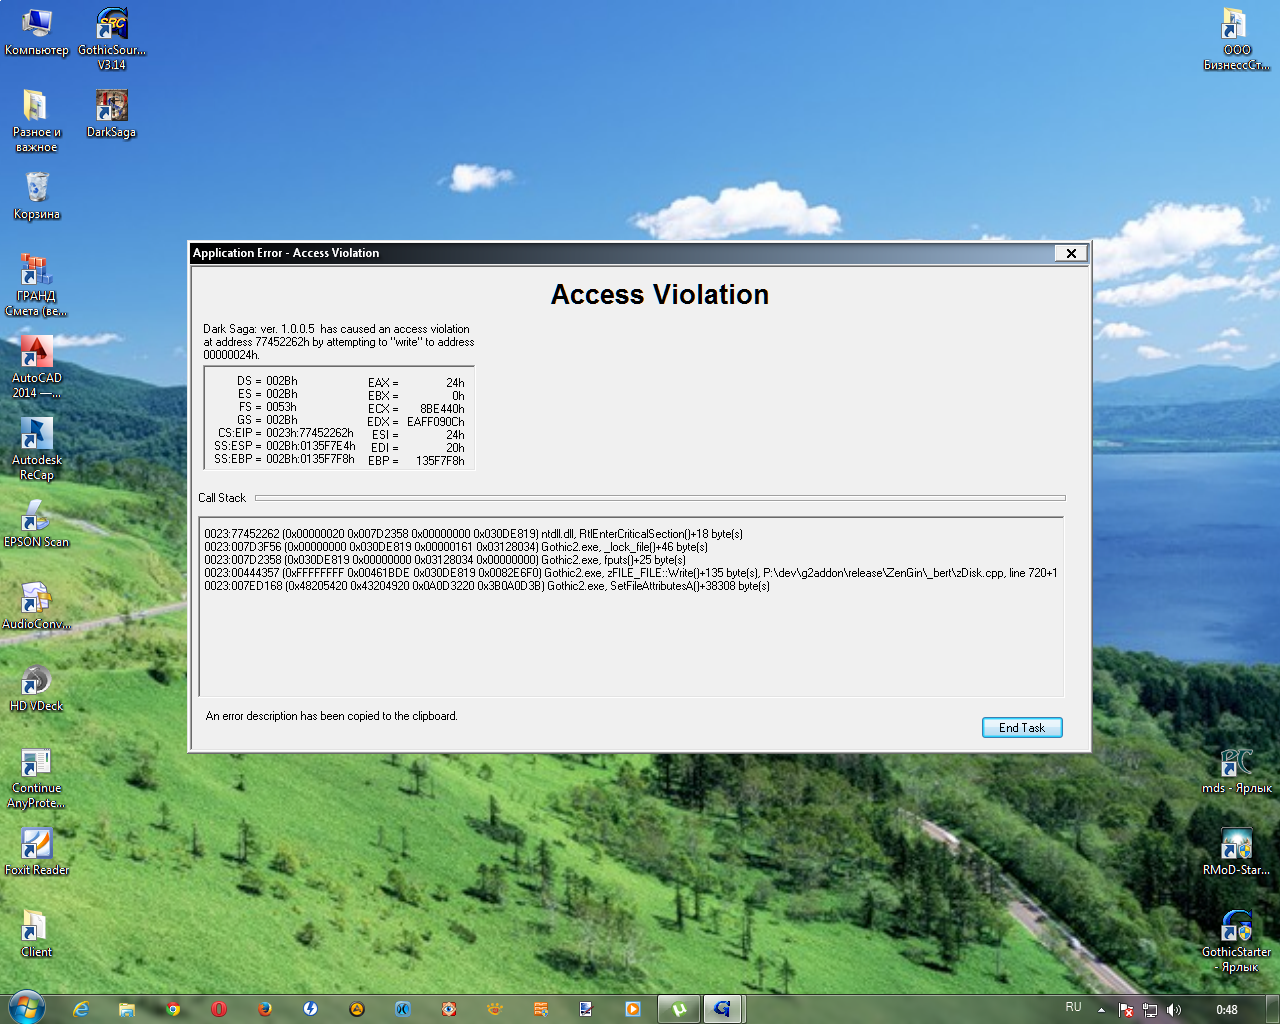Click the RU language indicator
Image resolution: width=1280 pixels, height=1024 pixels.
click(x=1073, y=1007)
